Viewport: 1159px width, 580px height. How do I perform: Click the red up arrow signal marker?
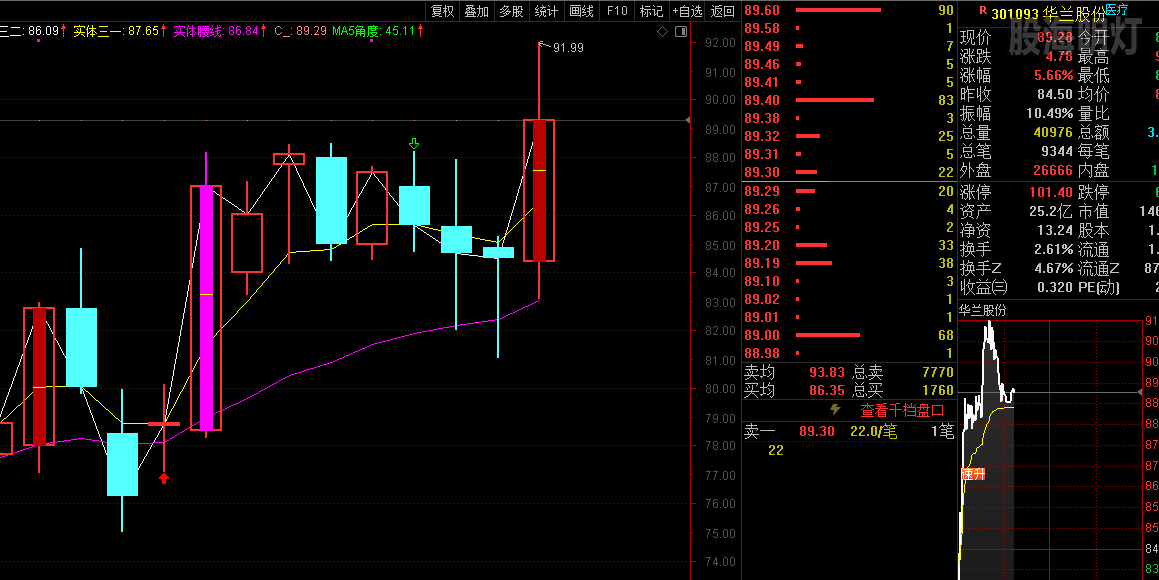[164, 478]
